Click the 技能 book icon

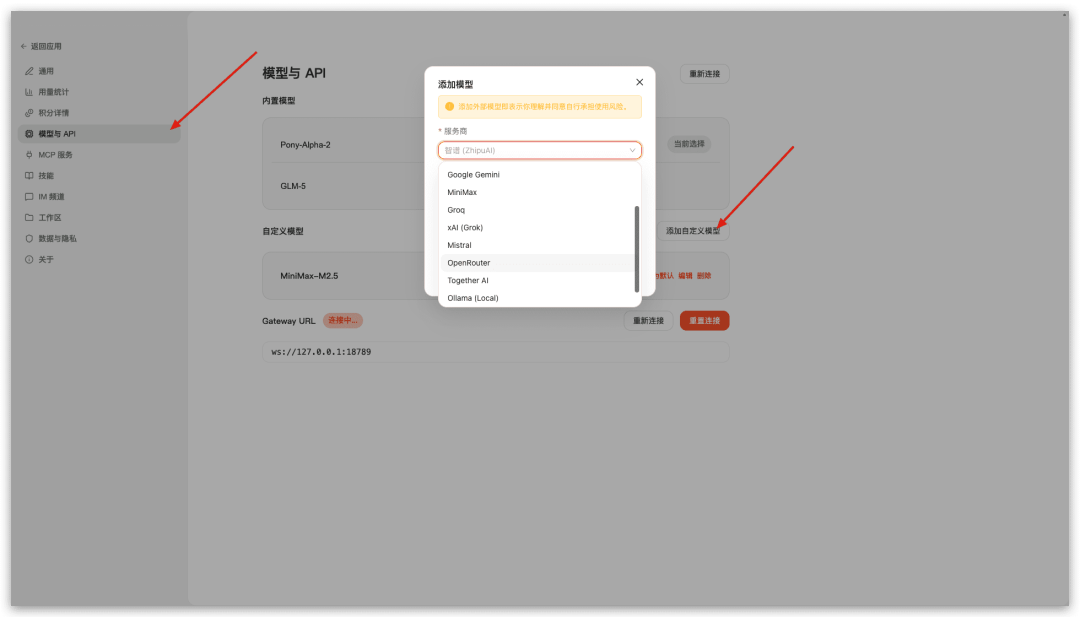[x=30, y=176]
